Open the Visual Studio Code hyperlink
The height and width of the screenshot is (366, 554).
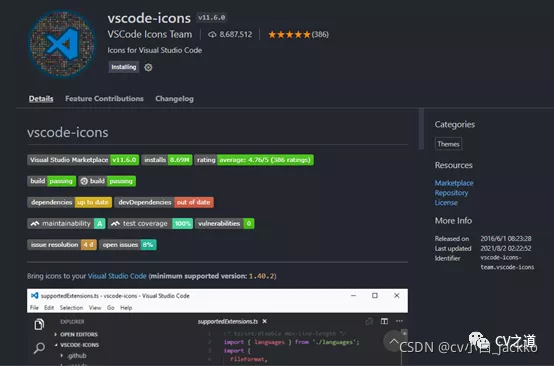click(x=117, y=276)
